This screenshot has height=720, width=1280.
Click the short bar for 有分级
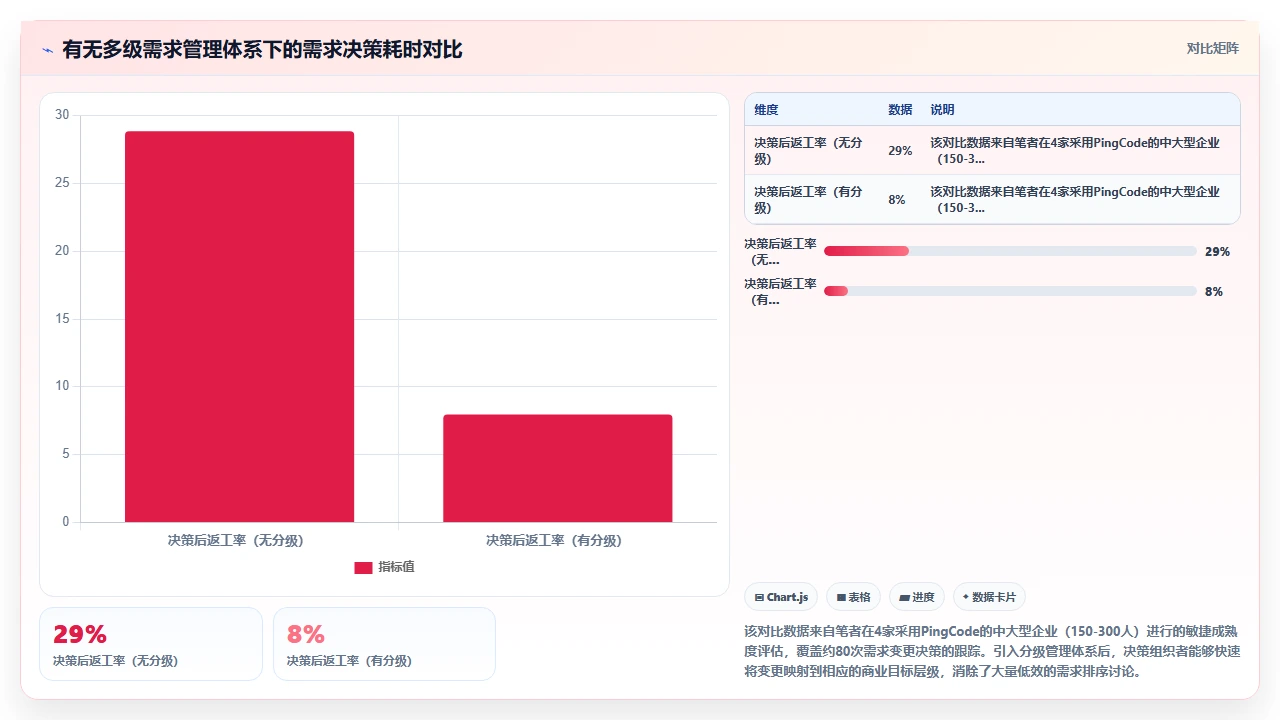pyautogui.click(x=558, y=468)
